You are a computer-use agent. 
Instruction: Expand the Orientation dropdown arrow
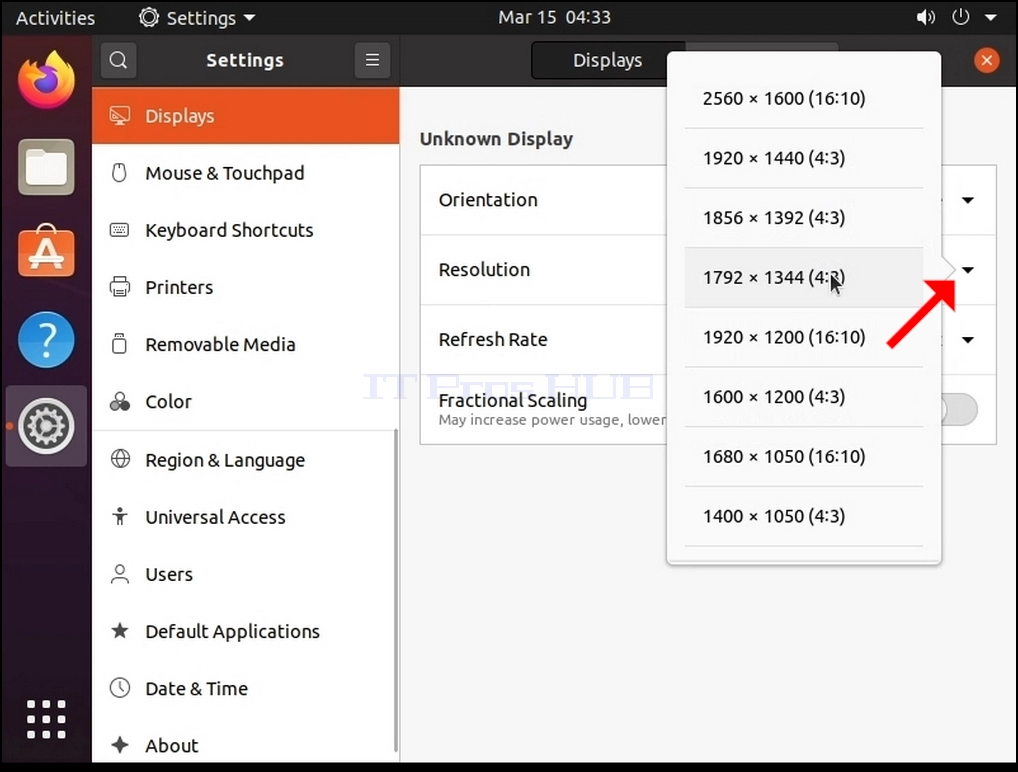point(968,200)
